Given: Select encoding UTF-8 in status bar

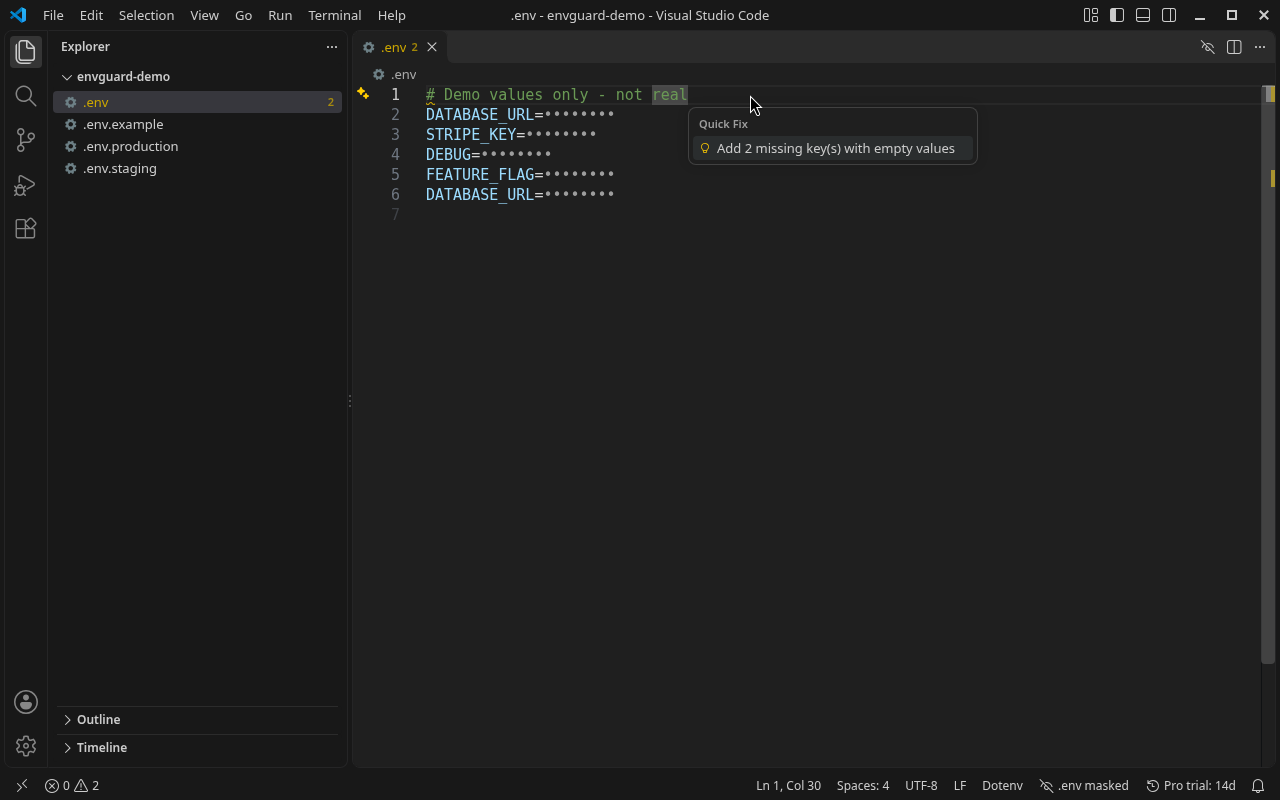Looking at the screenshot, I should click(921, 786).
